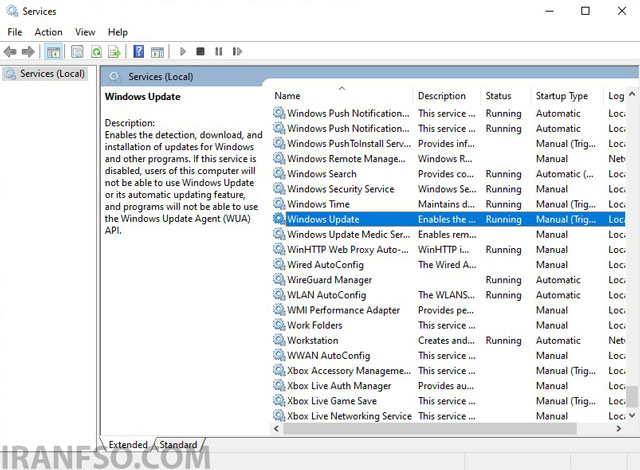Open the File menu
The height and width of the screenshot is (470, 640).
click(x=15, y=32)
